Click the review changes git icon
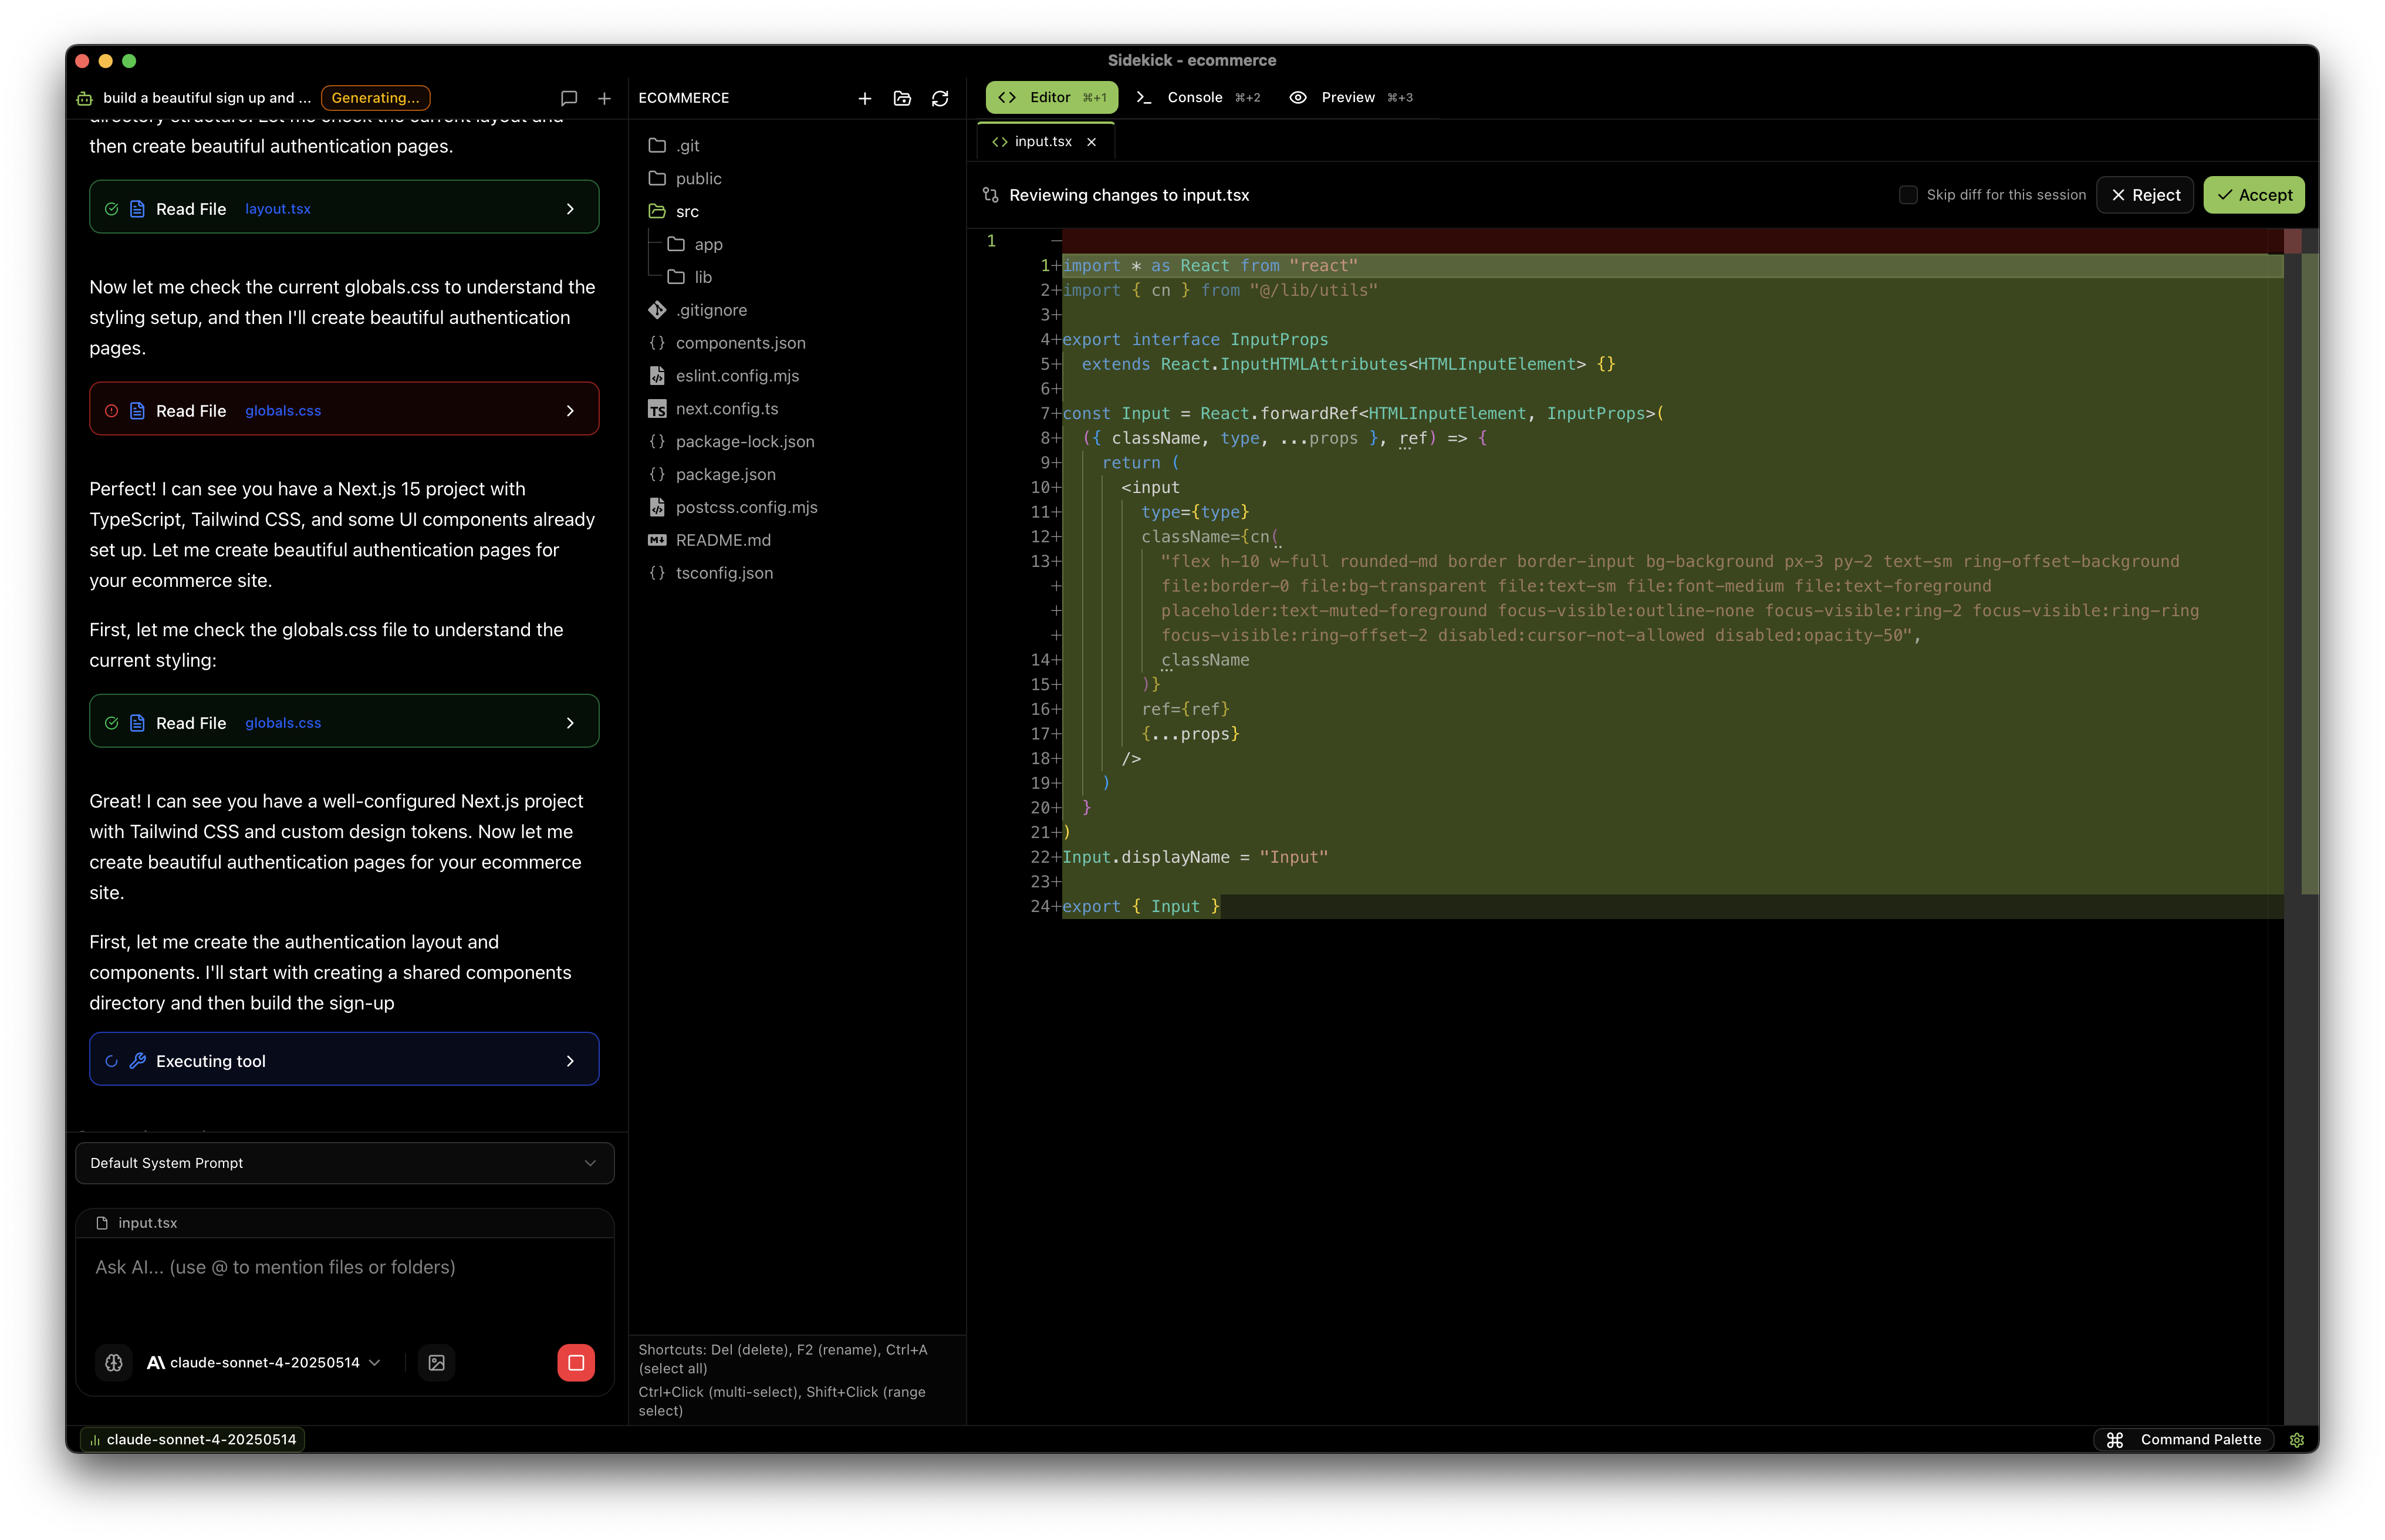The width and height of the screenshot is (2385, 1540). 991,195
